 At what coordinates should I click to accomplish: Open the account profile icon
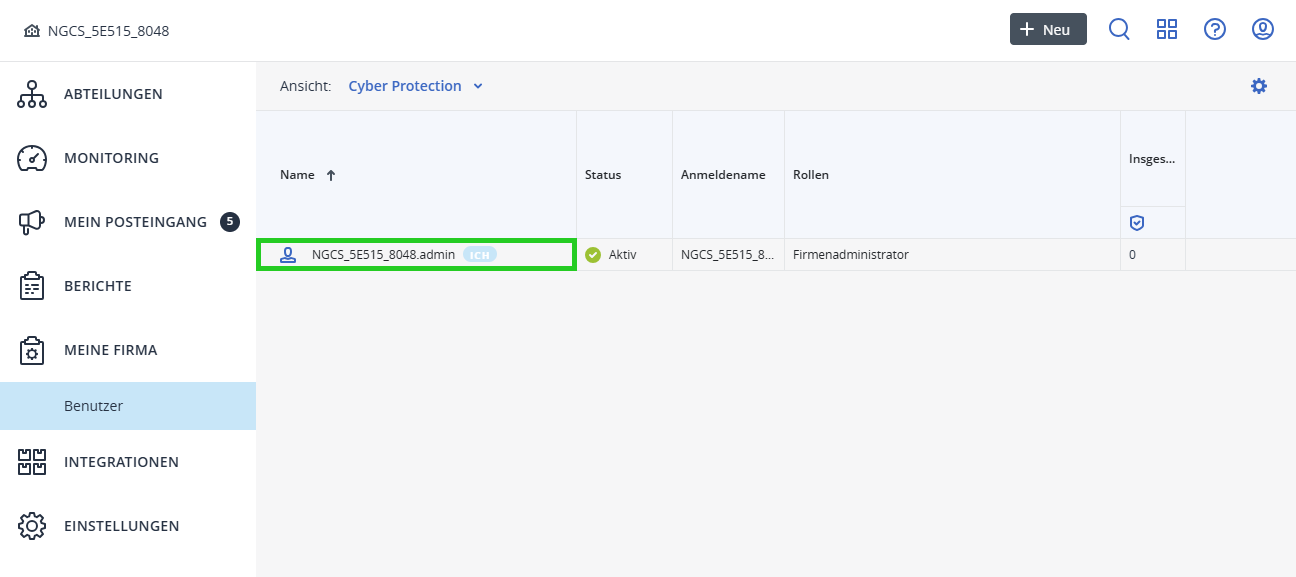(x=1262, y=29)
